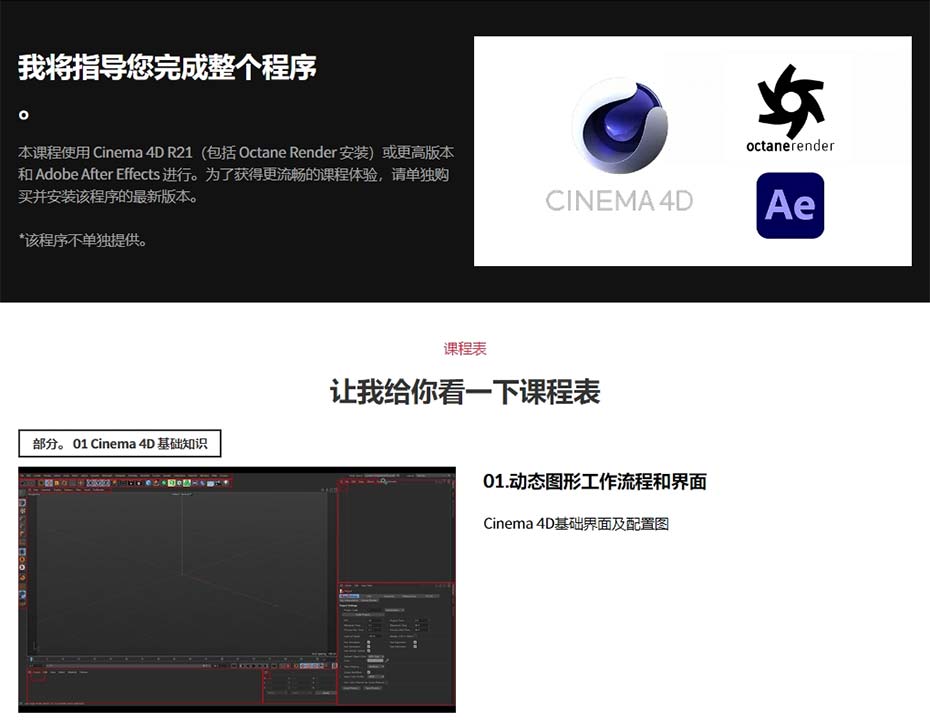Click the octanerender wordmark text
The height and width of the screenshot is (727, 930).
click(790, 146)
